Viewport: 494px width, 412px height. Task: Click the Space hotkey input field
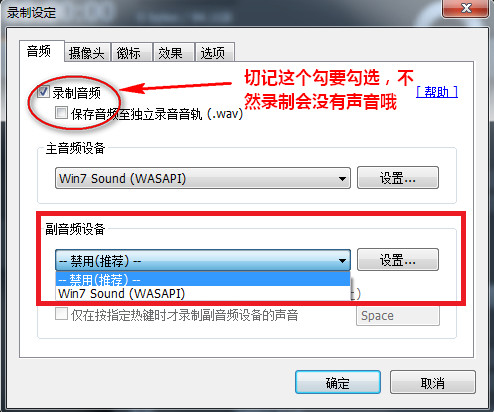398,316
